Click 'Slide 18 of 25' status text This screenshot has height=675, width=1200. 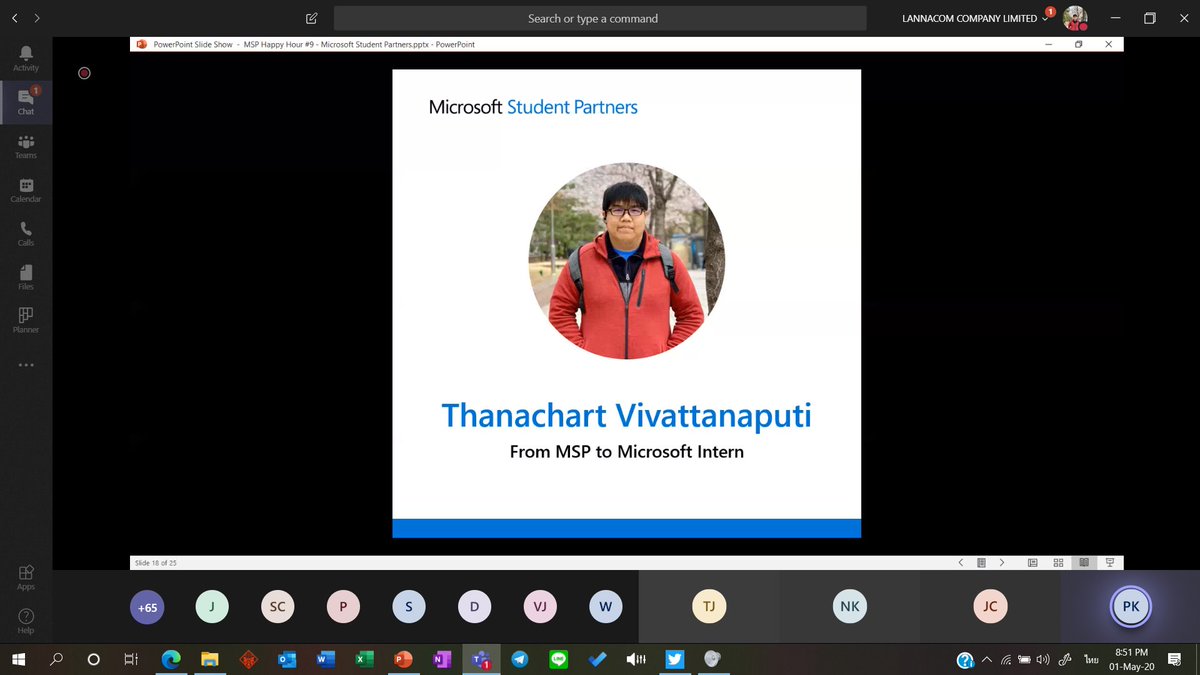point(155,563)
